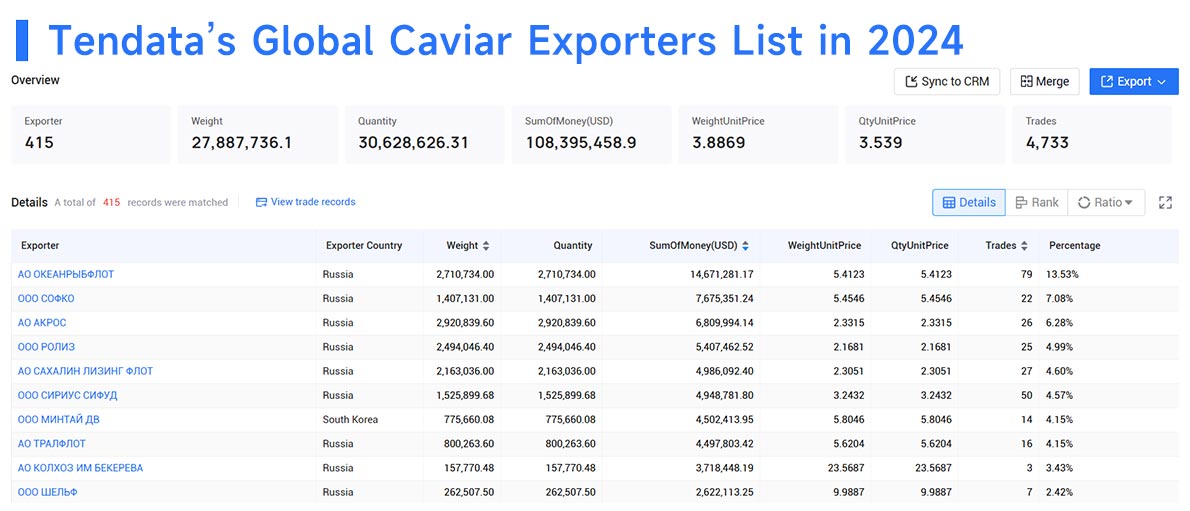
Task: Click the Weight 27,887,736.1 overview card
Action: coord(257,134)
